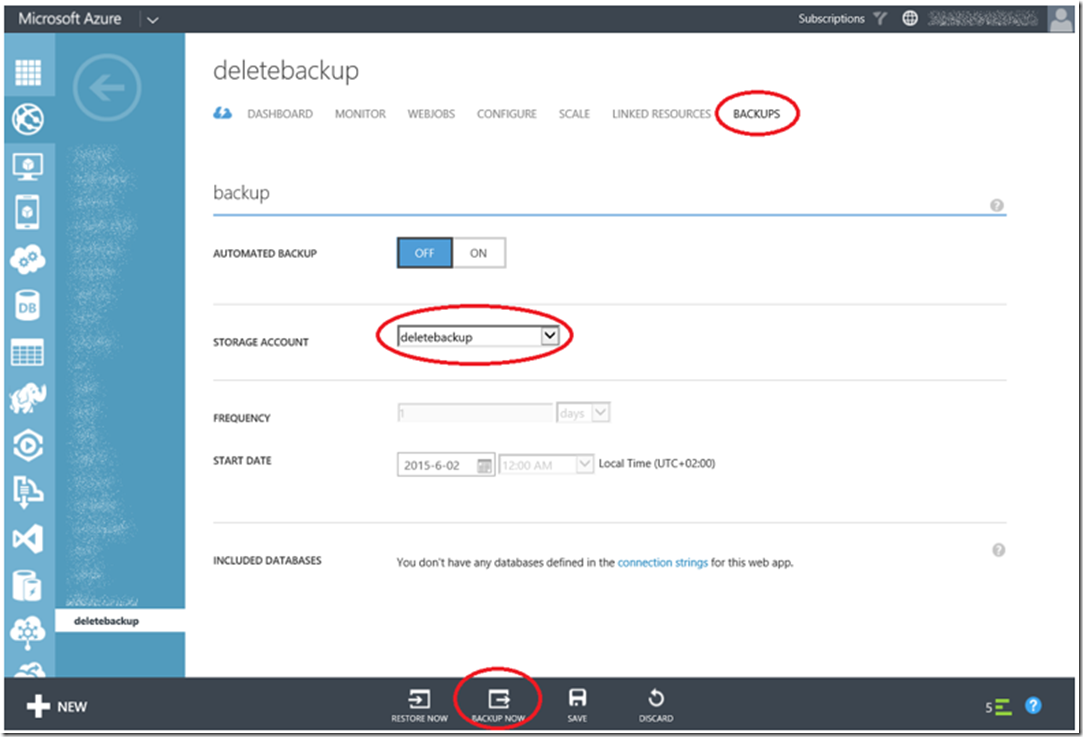Screen dimensions: 1083x737
Task: Open the frequency unit days dropdown
Action: coord(583,413)
